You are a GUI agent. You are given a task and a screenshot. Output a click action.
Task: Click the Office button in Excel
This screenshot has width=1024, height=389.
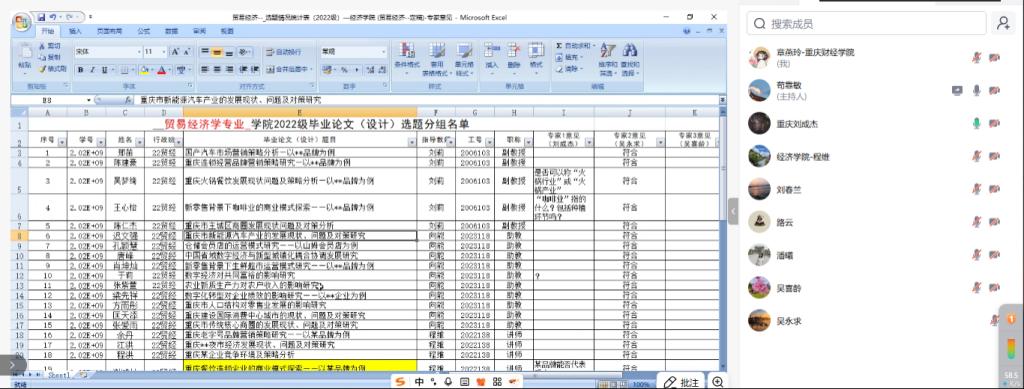[22, 23]
